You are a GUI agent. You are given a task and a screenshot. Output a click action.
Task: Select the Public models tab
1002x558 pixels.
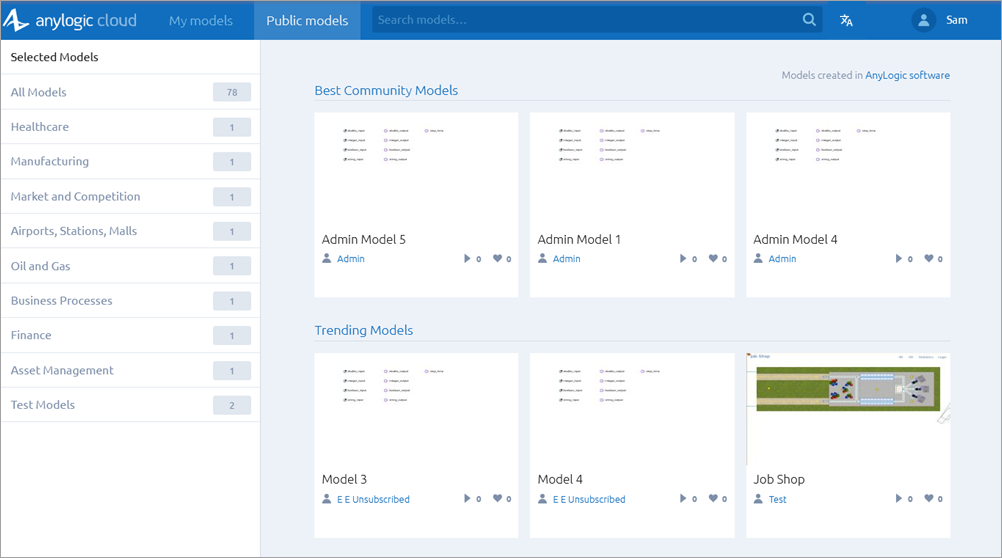(x=307, y=20)
